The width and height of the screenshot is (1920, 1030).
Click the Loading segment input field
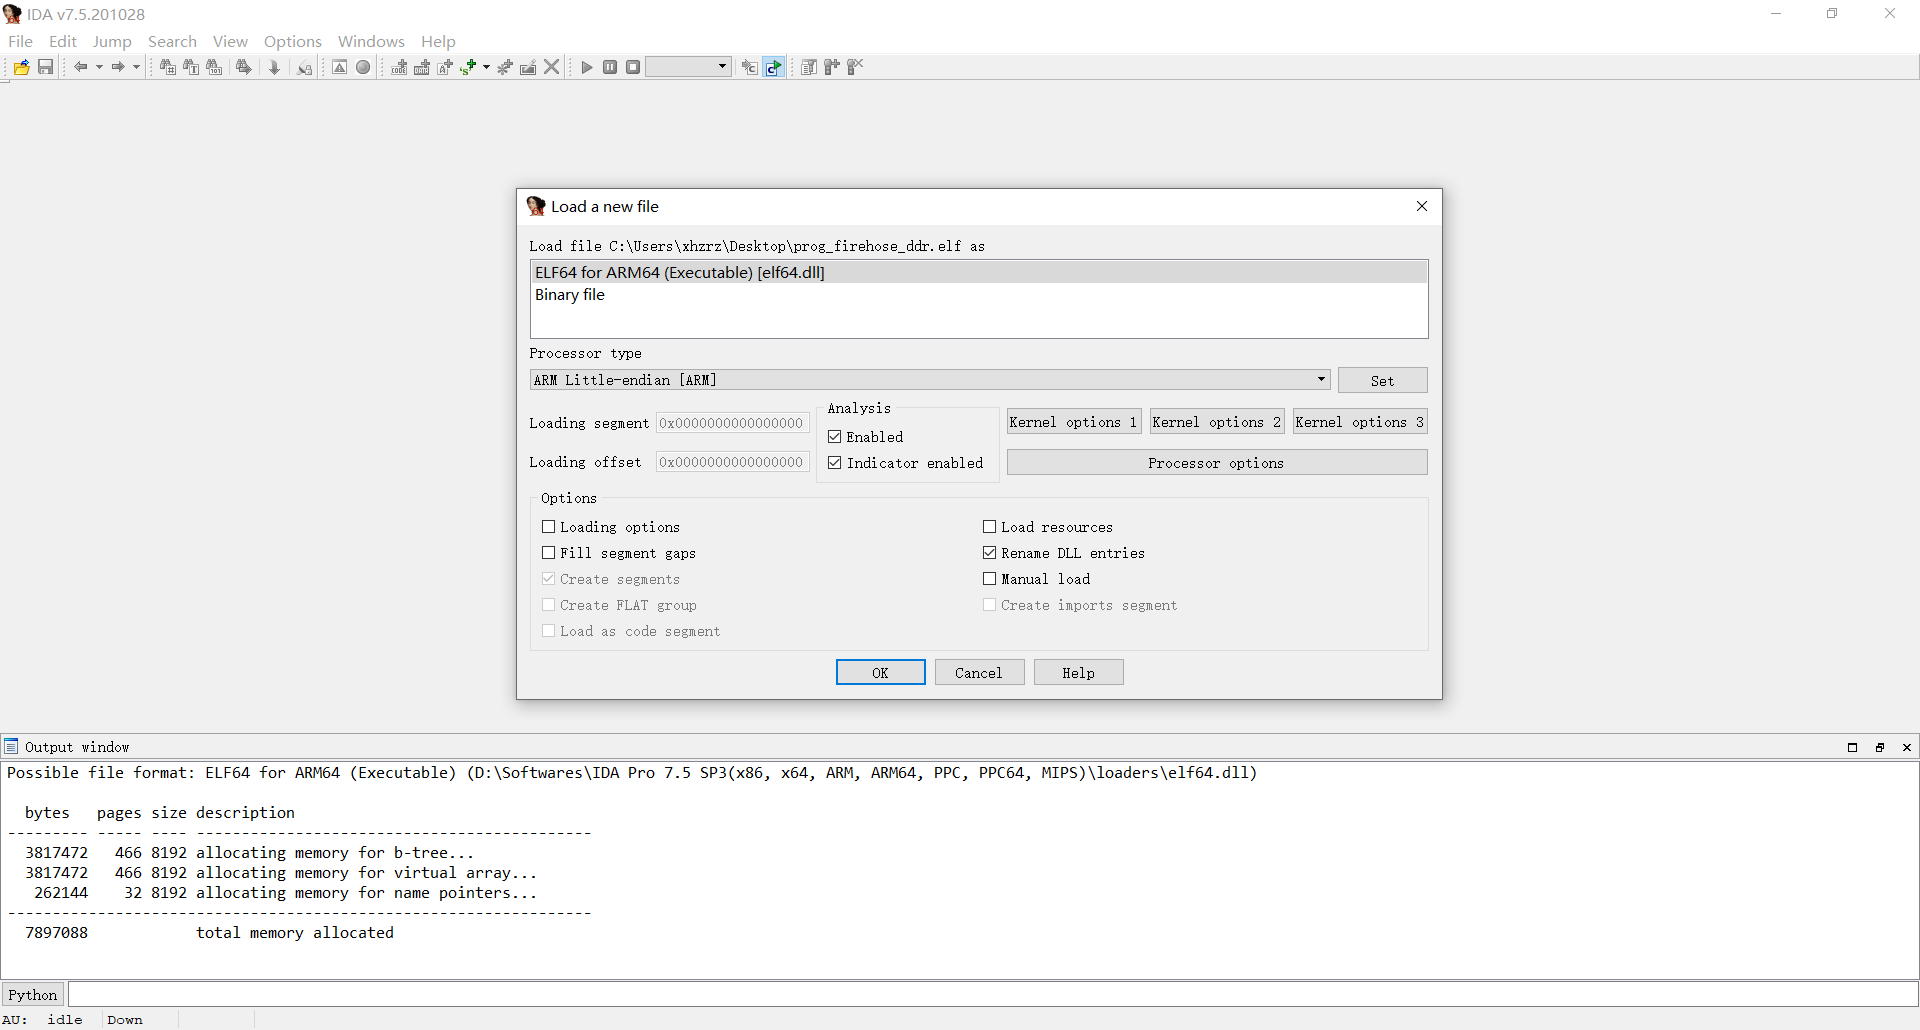tap(732, 423)
